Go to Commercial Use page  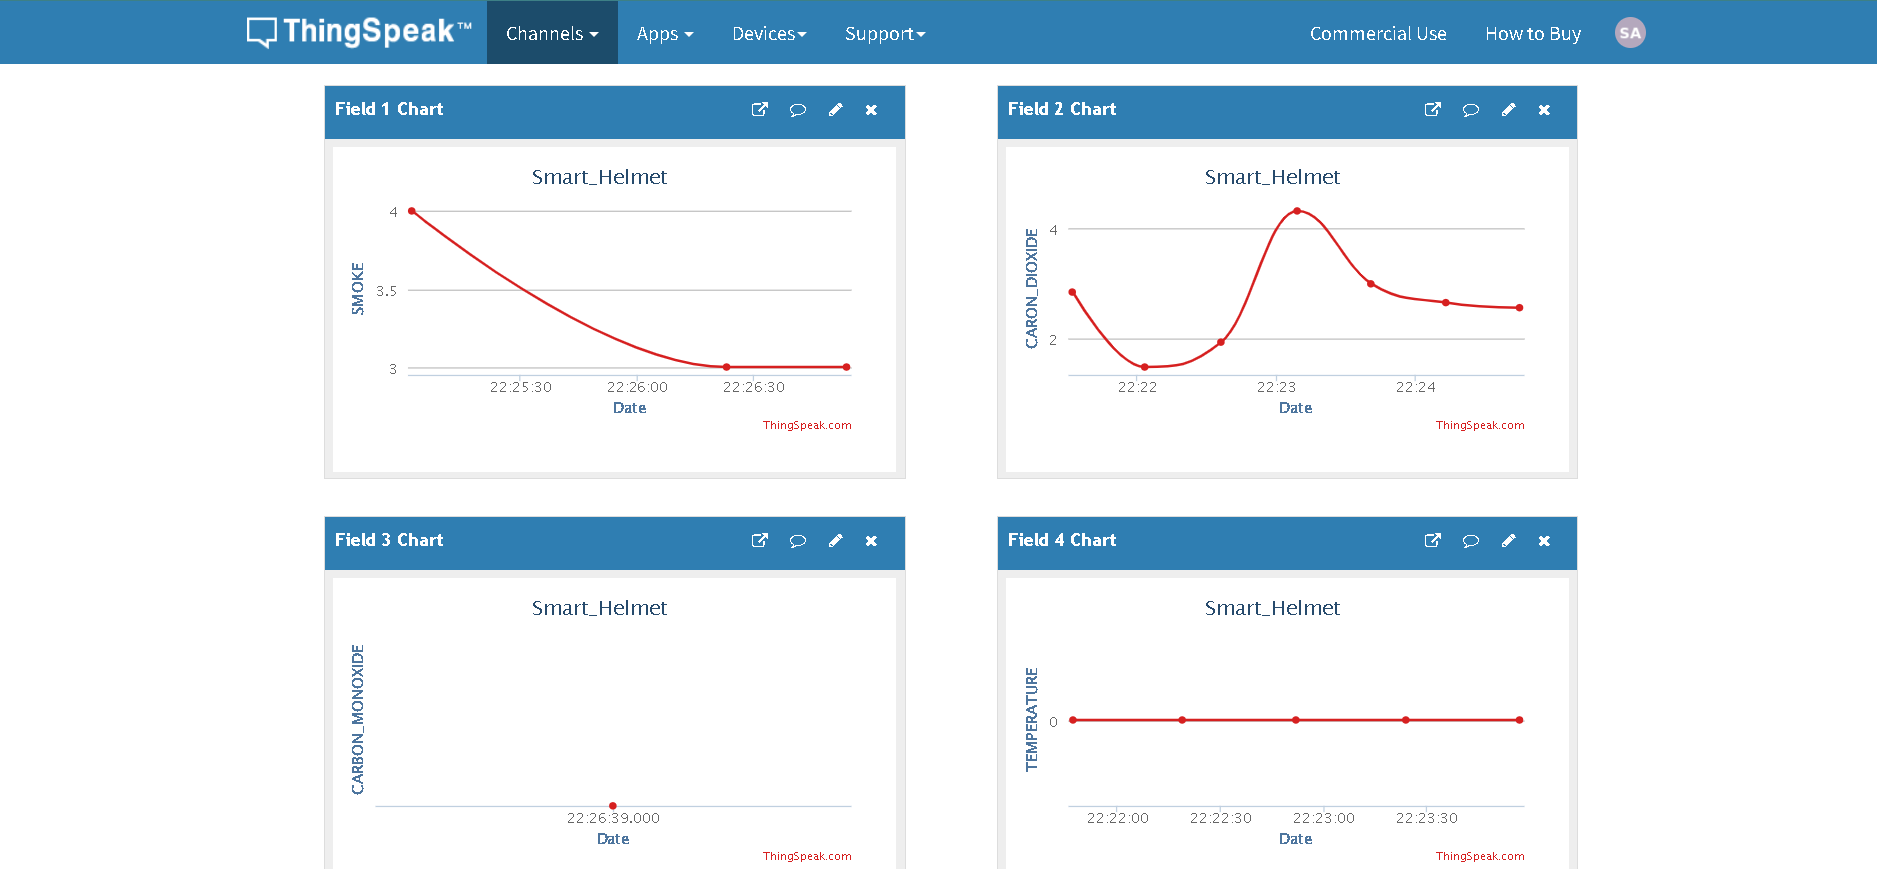point(1377,33)
